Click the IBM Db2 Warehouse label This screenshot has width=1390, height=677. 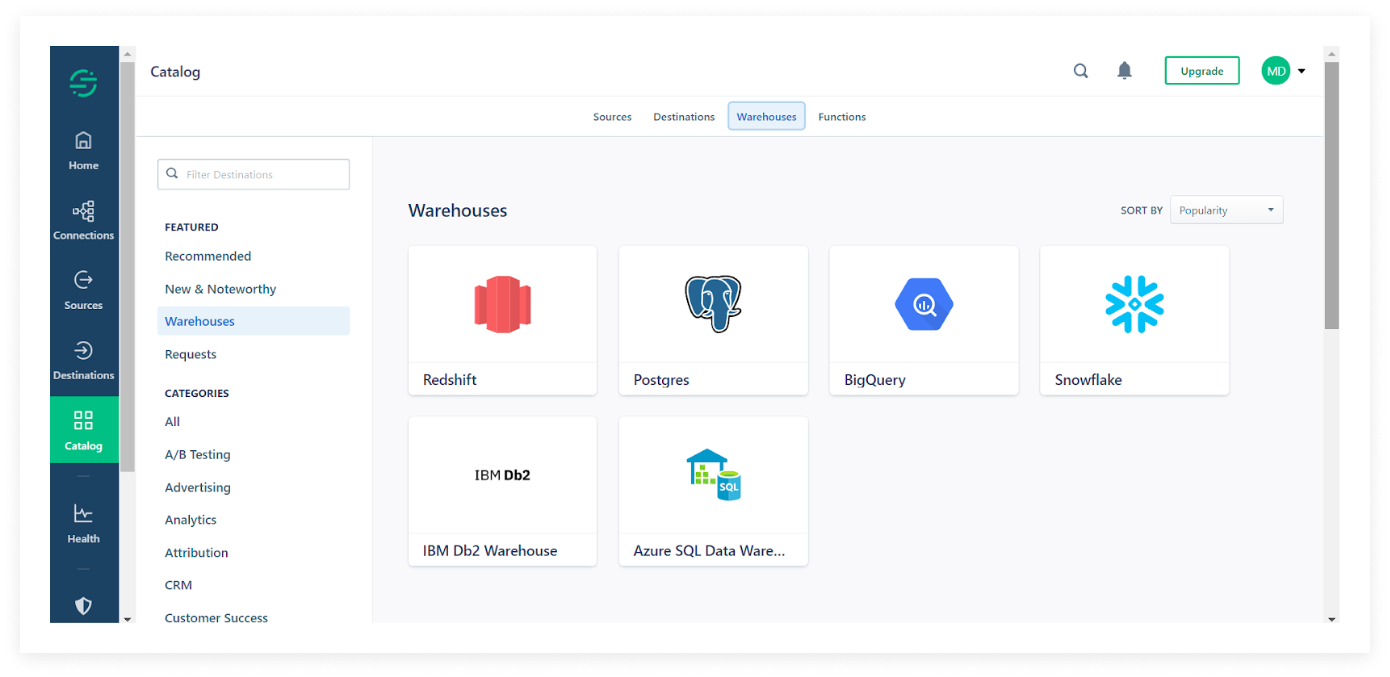coord(490,551)
